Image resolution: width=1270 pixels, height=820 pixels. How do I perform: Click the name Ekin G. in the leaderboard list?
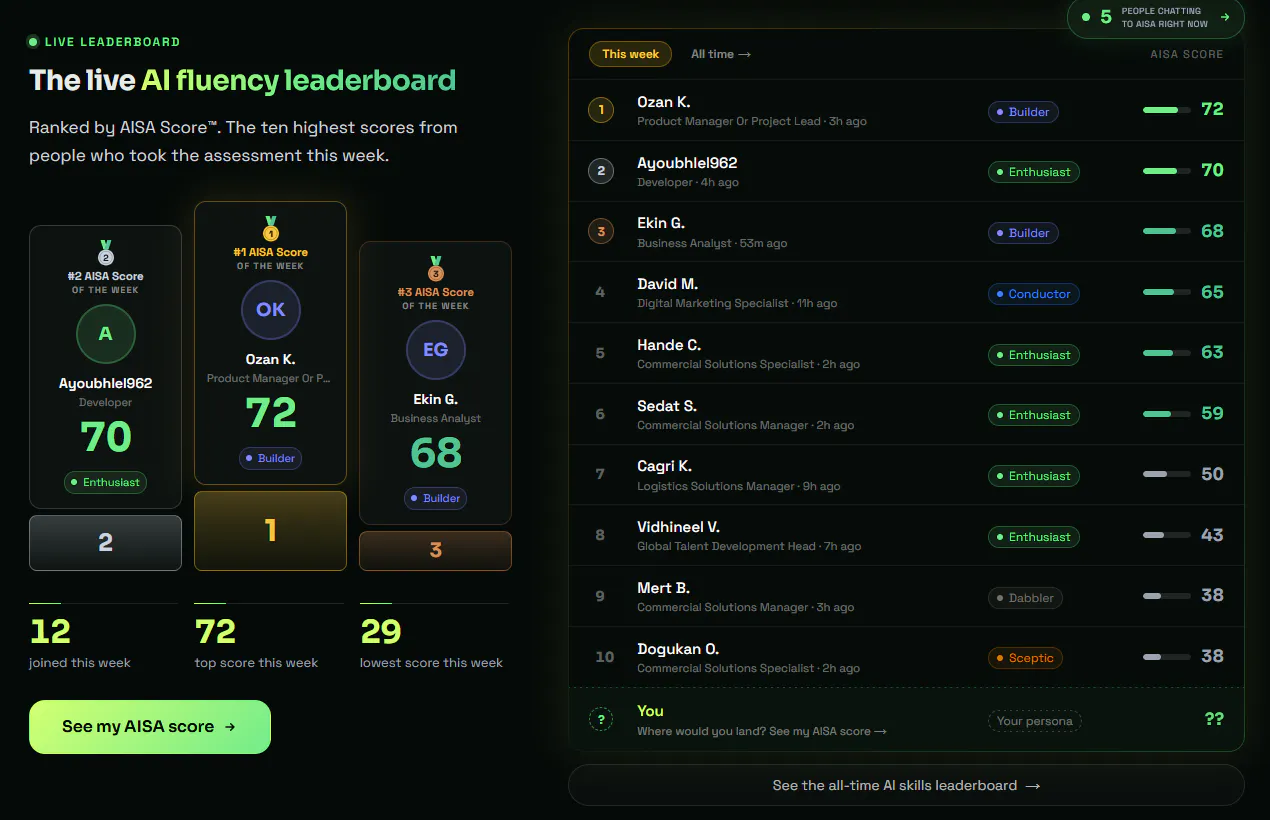tap(661, 223)
